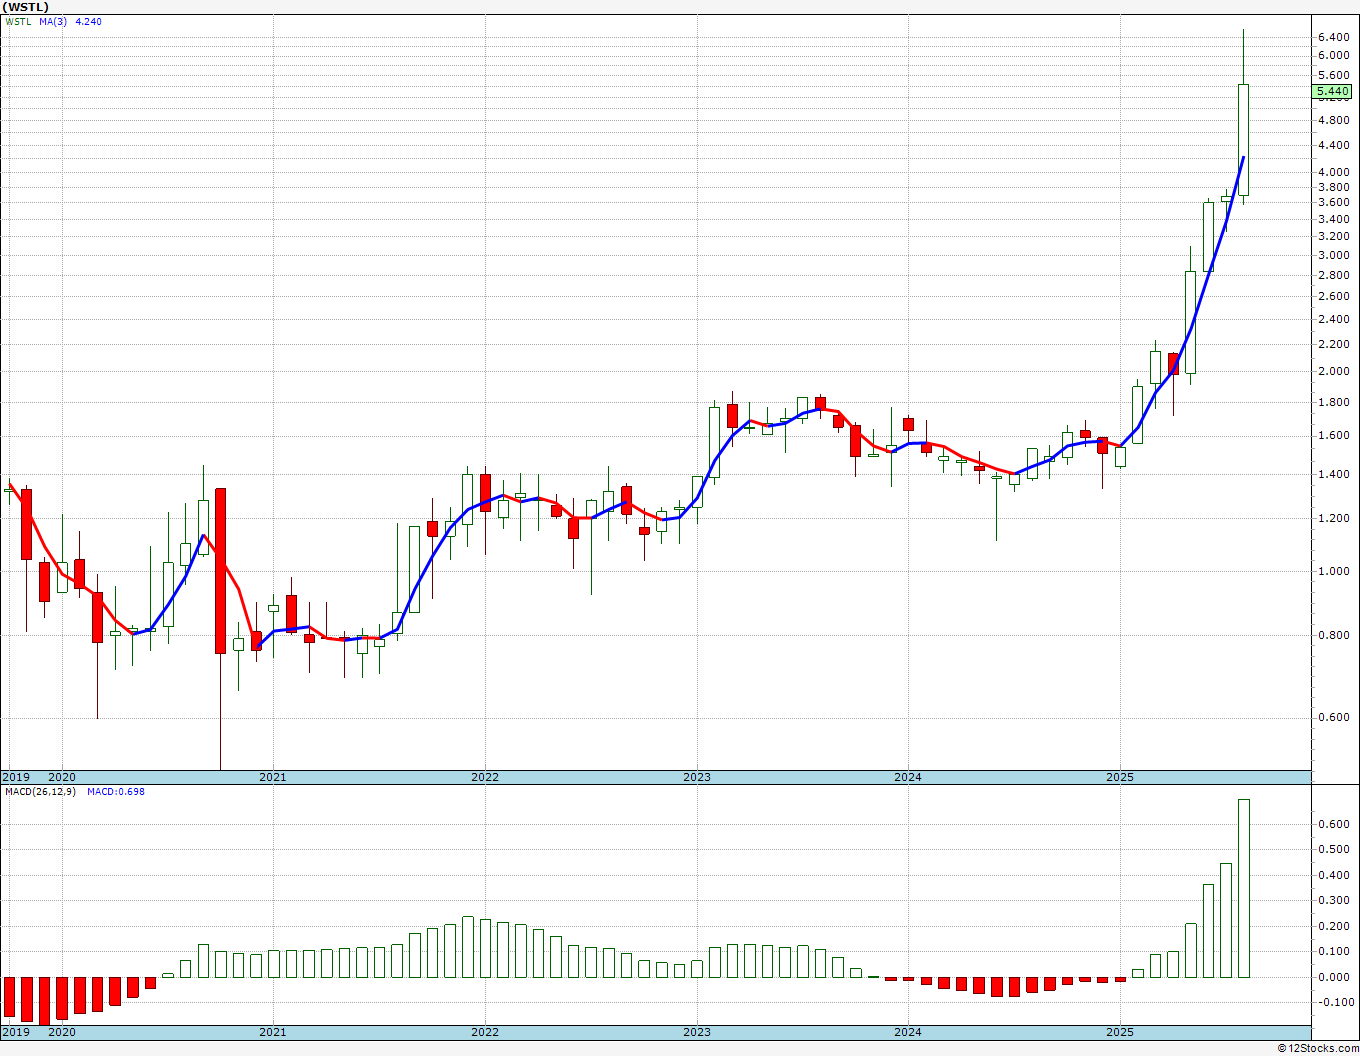
Task: Click the 0.800 price axis label
Action: (x=1334, y=636)
